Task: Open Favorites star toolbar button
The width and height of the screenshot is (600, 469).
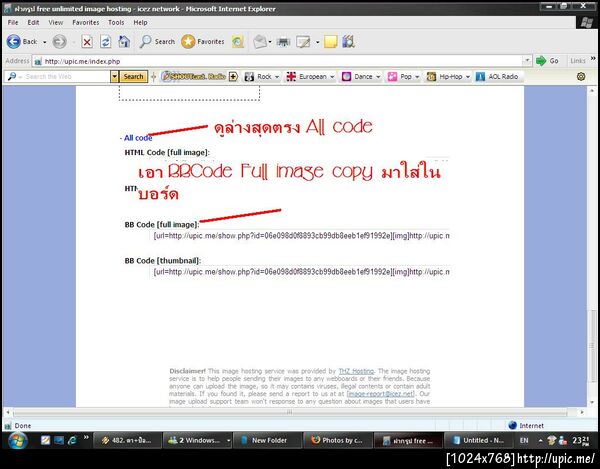Action: (203, 41)
